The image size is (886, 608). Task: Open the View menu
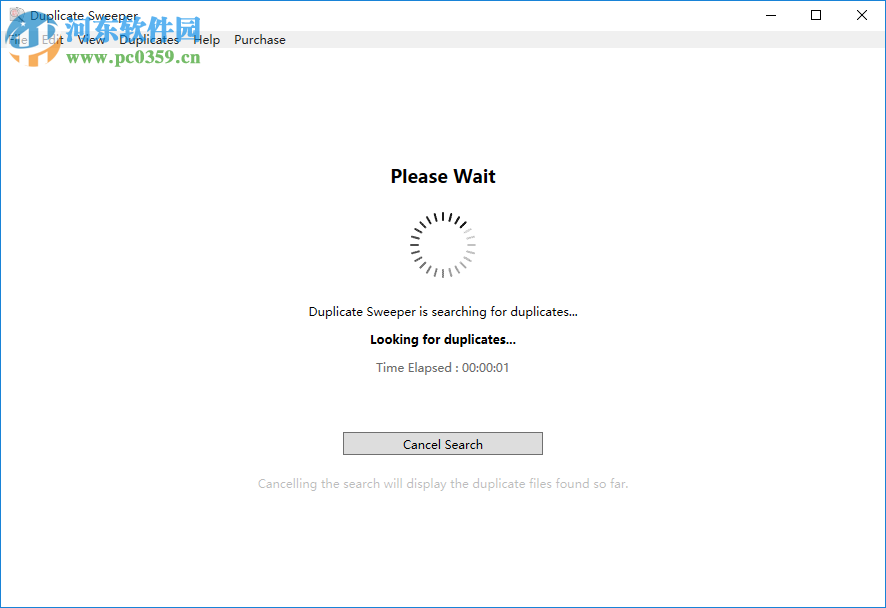(x=91, y=39)
